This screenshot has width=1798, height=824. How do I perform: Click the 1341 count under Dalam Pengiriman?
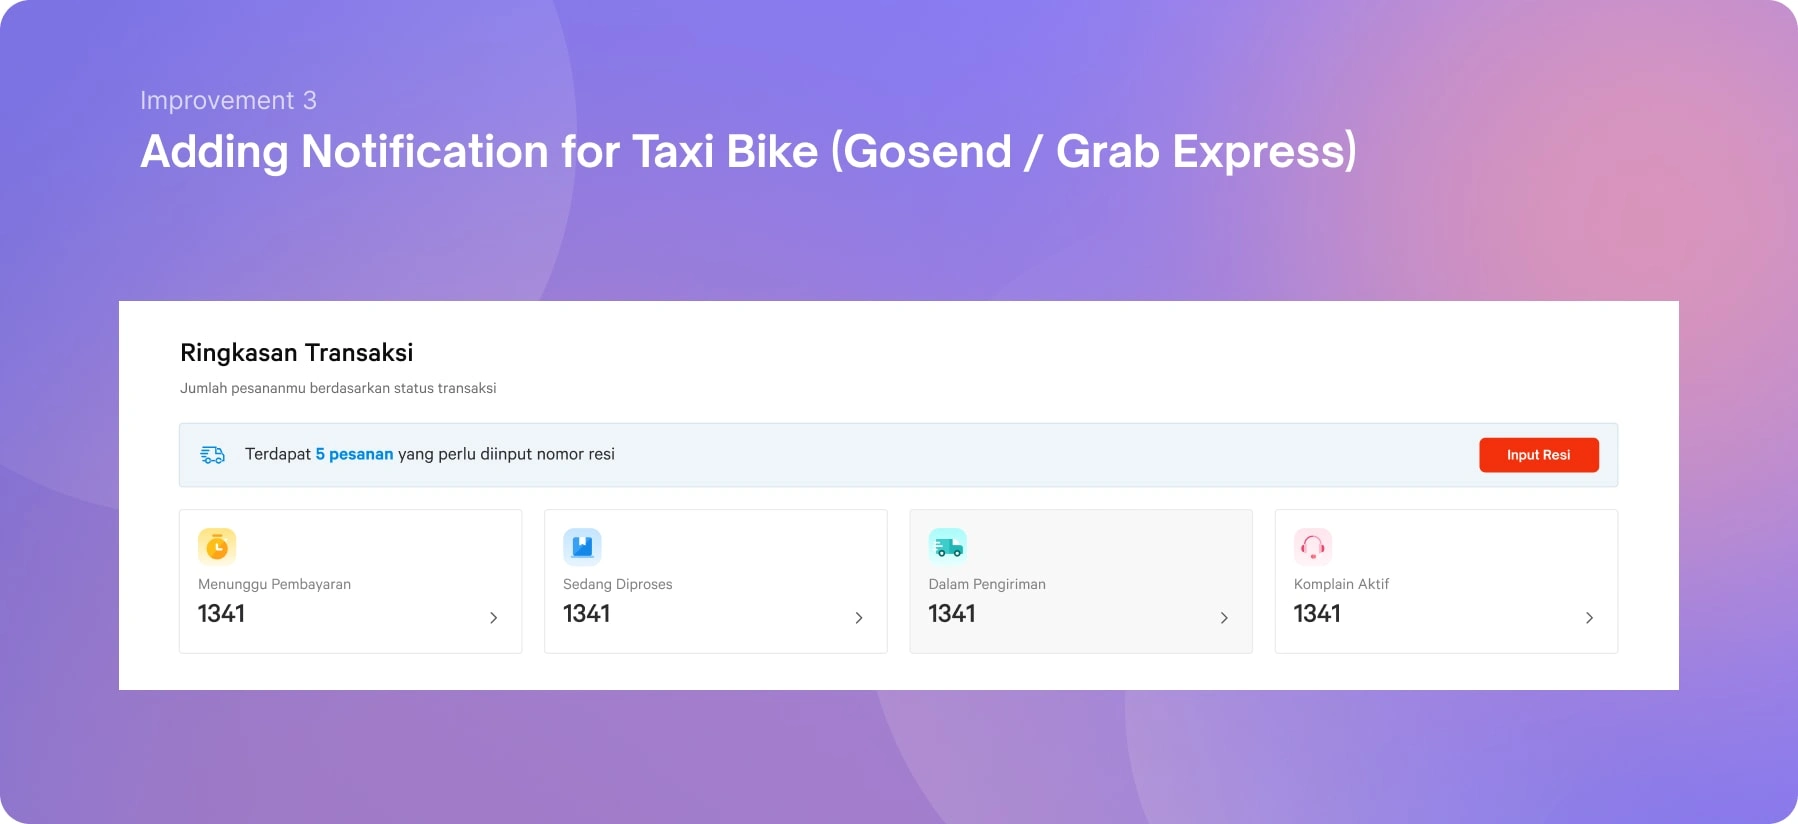[952, 614]
